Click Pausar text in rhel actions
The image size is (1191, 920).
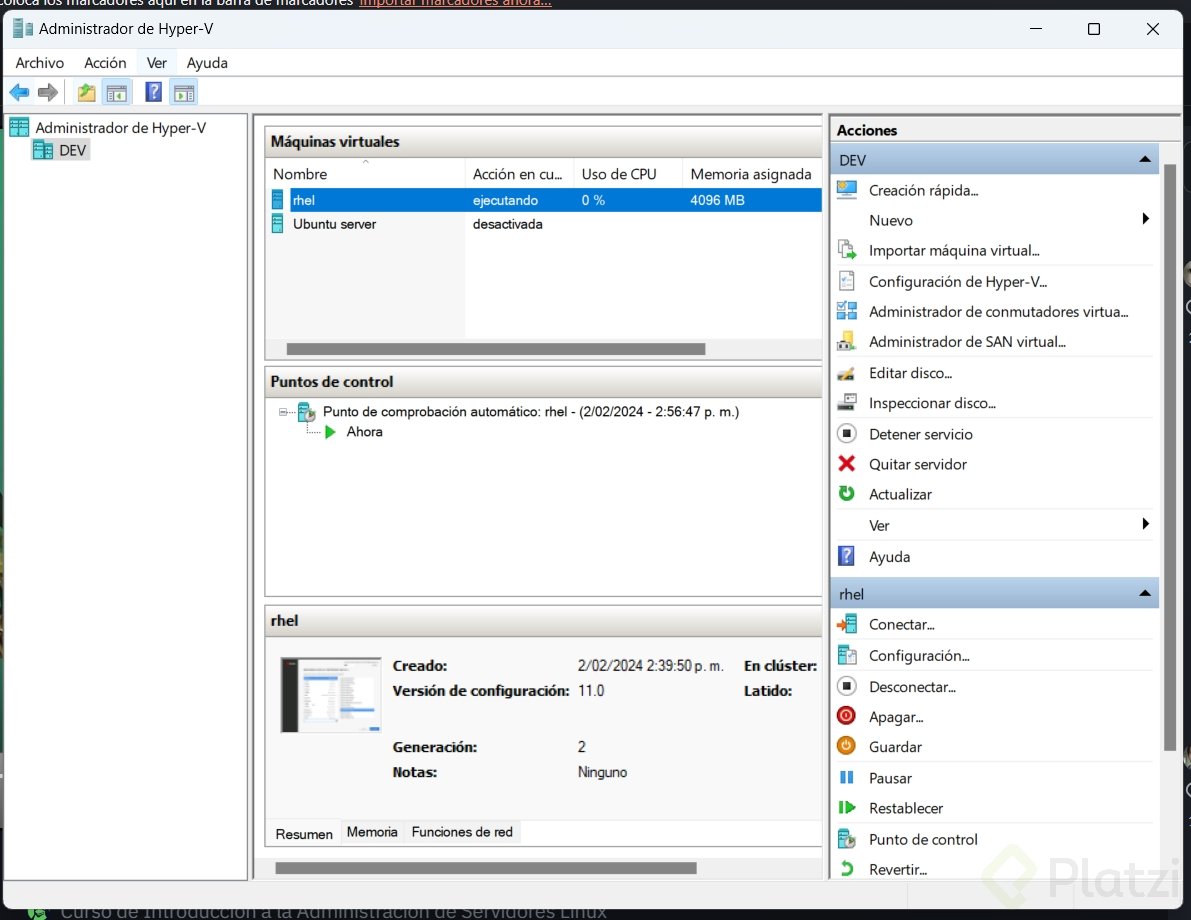890,778
